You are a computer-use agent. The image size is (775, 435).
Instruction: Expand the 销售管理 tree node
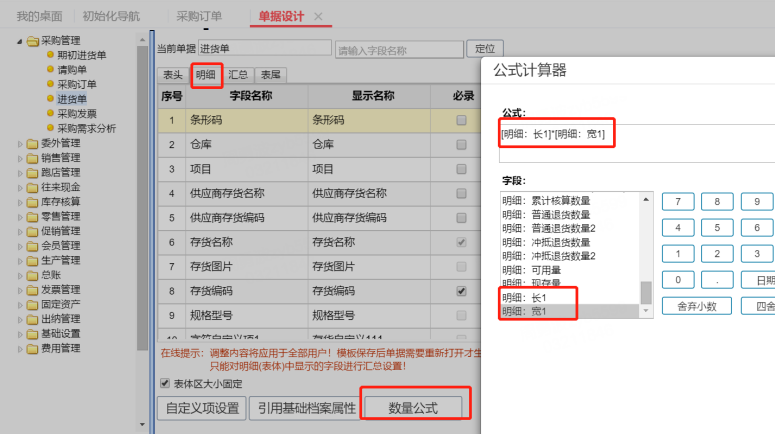[x=20, y=159]
